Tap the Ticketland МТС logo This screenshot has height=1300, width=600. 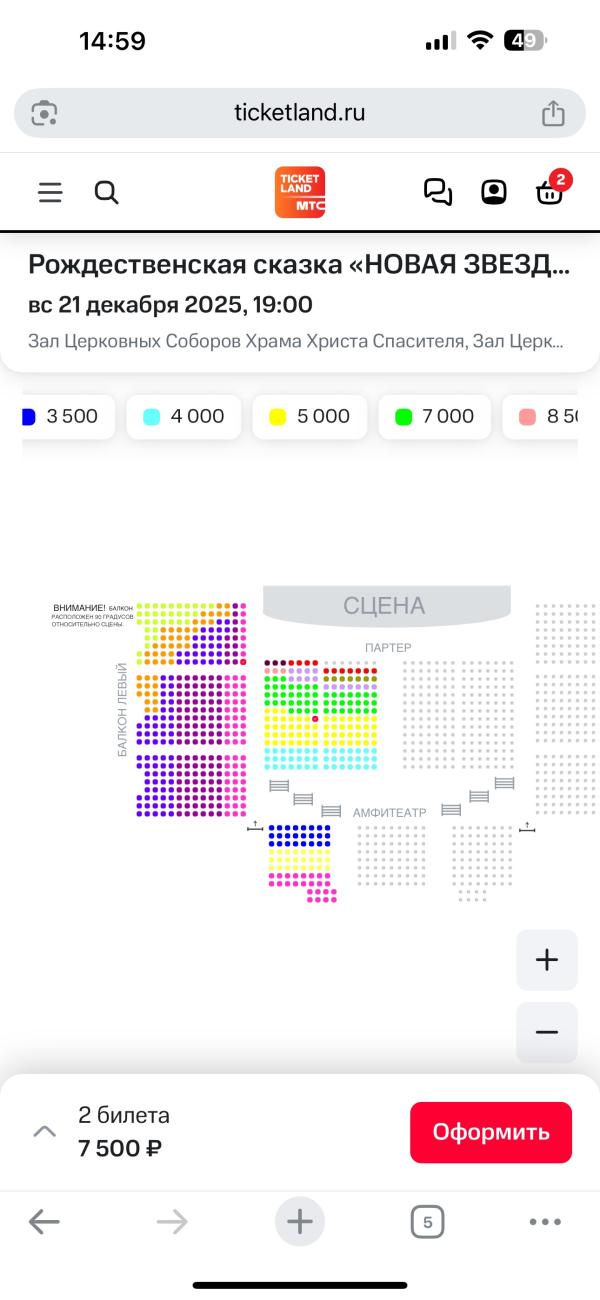click(300, 192)
